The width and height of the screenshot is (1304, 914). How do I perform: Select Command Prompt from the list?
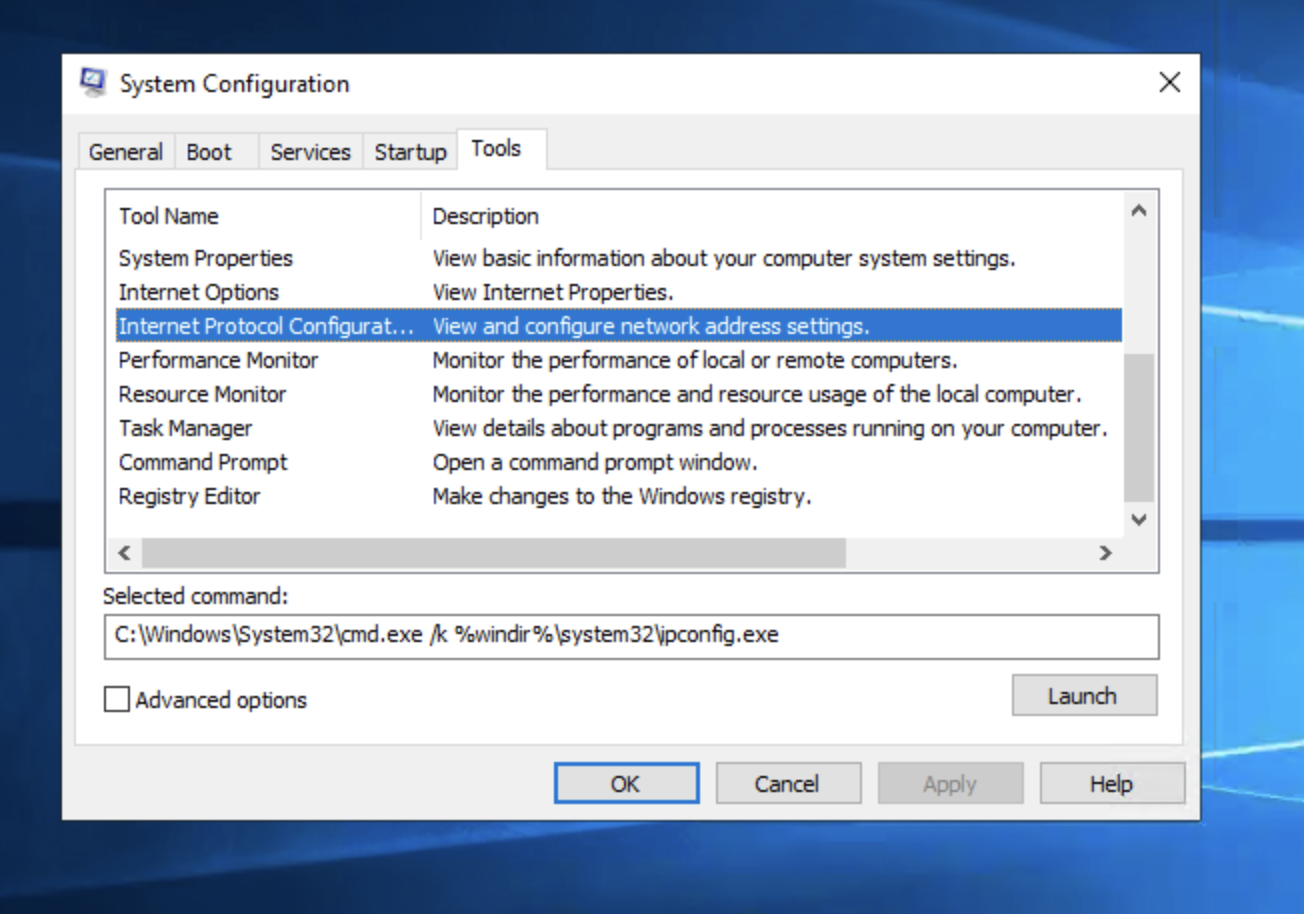pyautogui.click(x=203, y=463)
